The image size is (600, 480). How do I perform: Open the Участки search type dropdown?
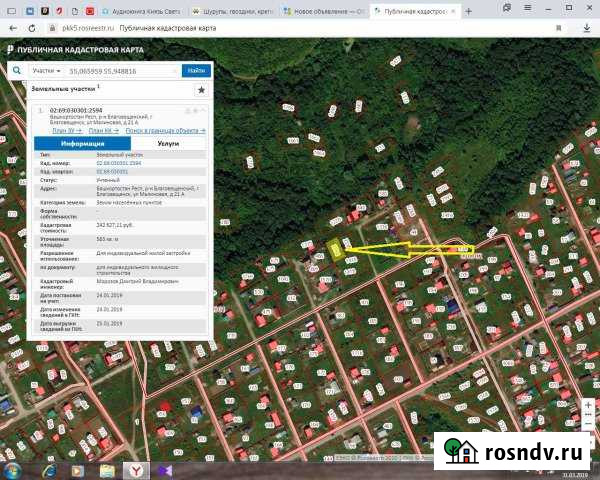46,72
